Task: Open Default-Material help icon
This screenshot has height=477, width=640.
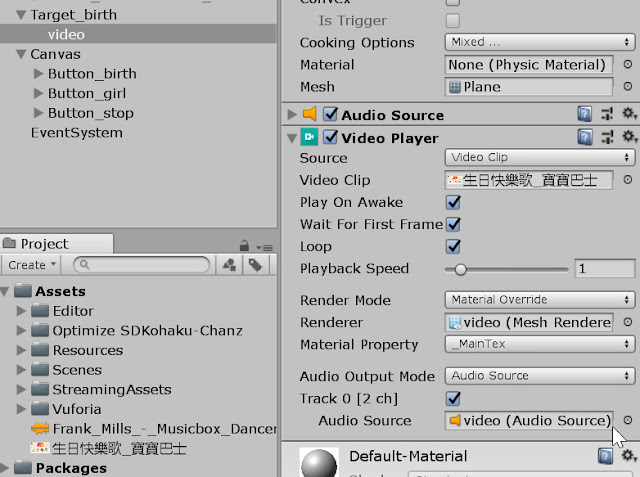Action: click(605, 456)
